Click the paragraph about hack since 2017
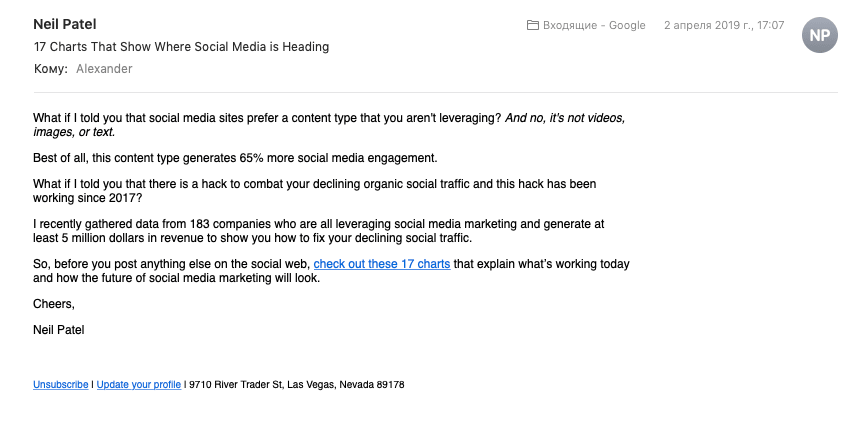The image size is (863, 424). [314, 191]
